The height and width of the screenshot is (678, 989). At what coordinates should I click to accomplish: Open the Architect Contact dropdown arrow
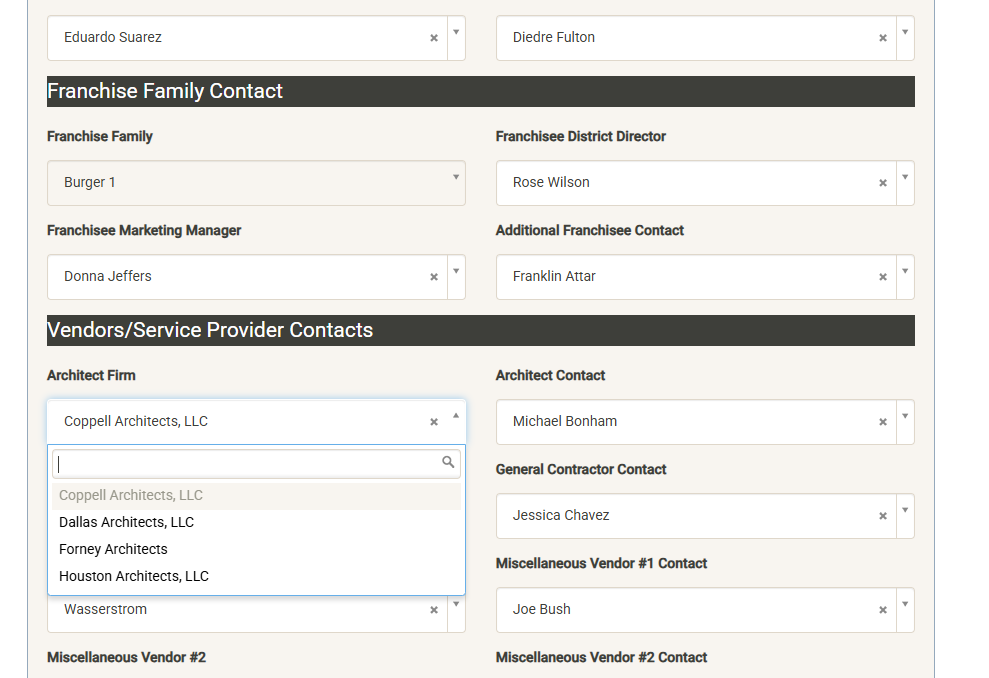(905, 417)
